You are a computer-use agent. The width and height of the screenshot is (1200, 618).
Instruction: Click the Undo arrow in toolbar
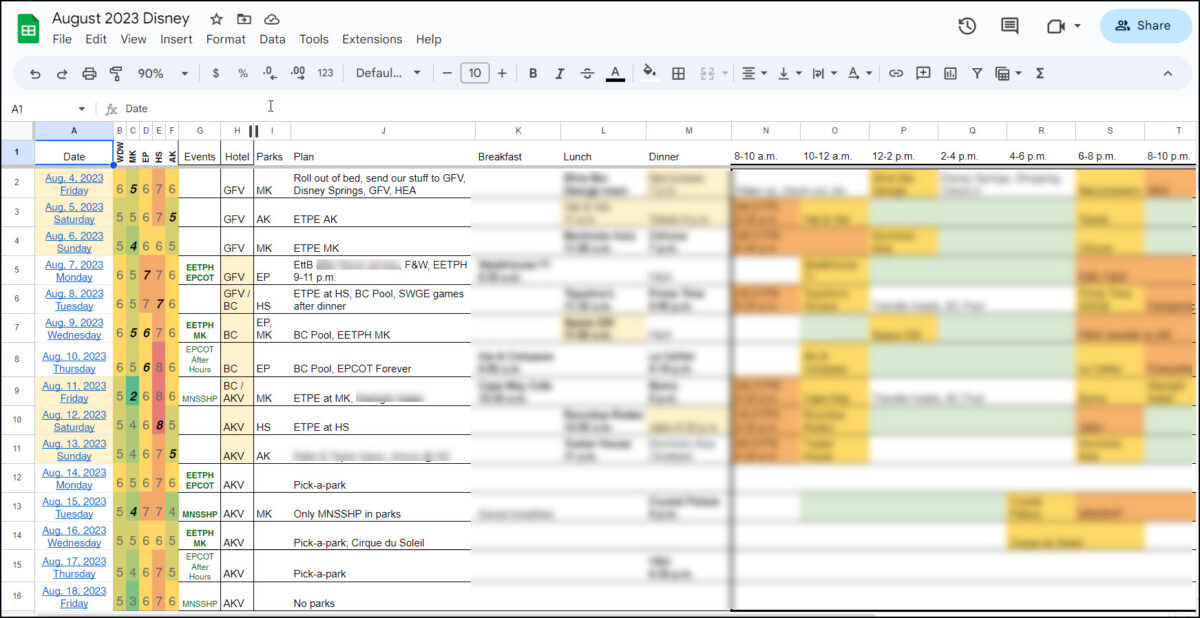click(x=36, y=73)
